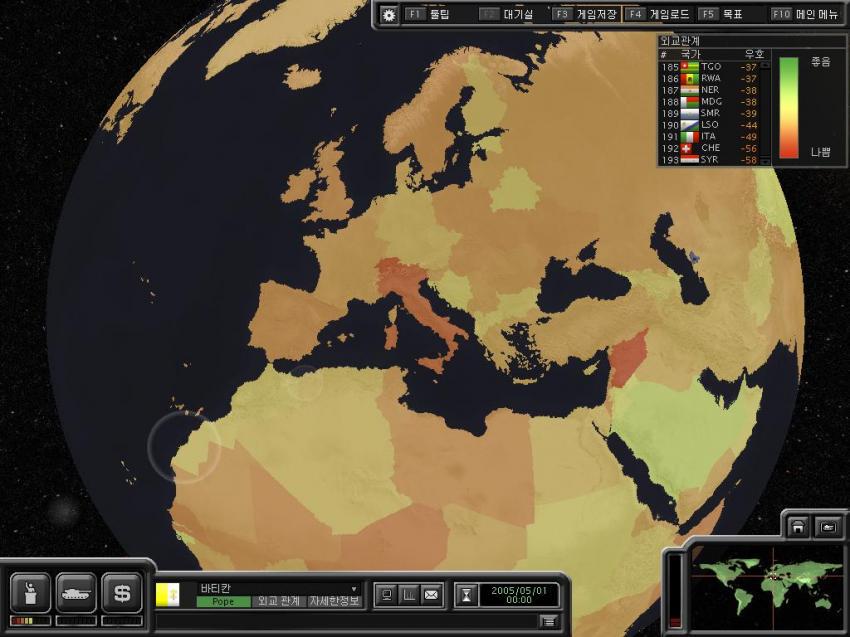Viewport: 850px width, 637px height.
Task: Open the Military panel tank icon
Action: point(76,593)
